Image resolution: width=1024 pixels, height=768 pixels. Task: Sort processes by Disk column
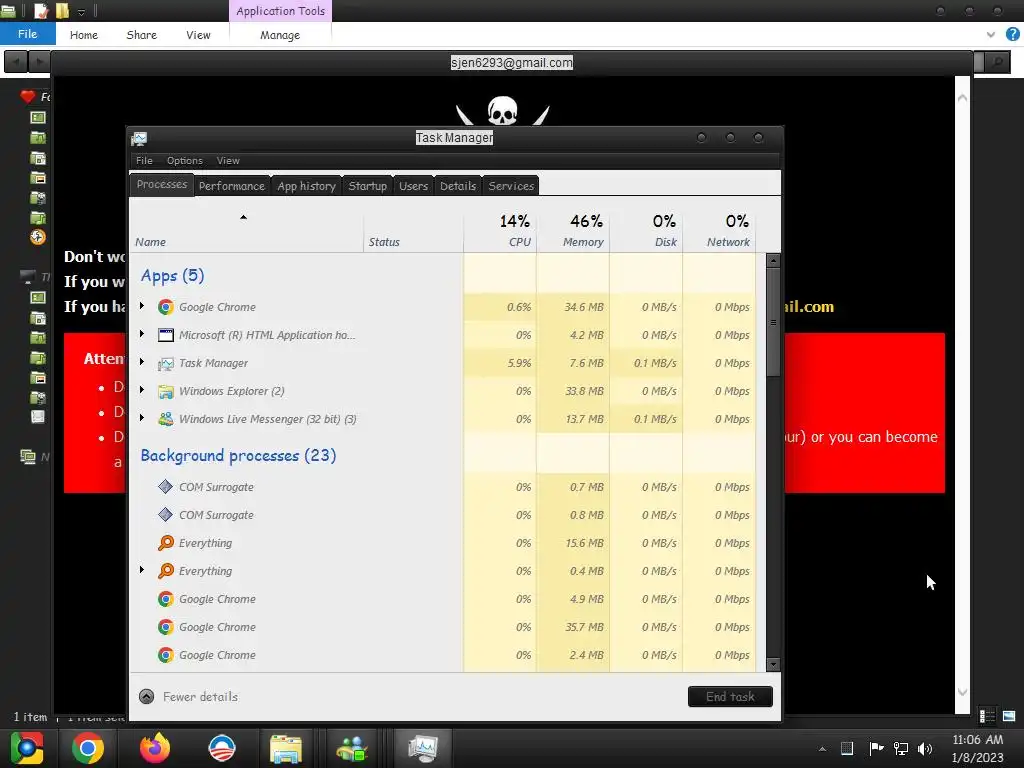647,231
